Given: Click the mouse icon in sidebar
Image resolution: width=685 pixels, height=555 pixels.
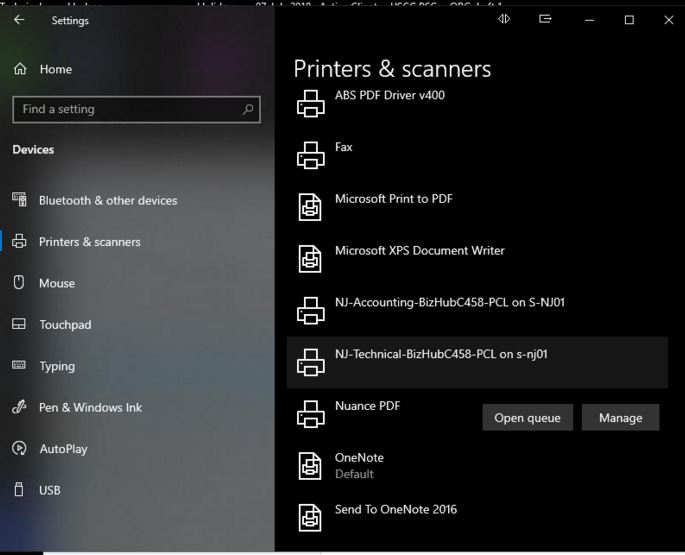Looking at the screenshot, I should coord(19,282).
